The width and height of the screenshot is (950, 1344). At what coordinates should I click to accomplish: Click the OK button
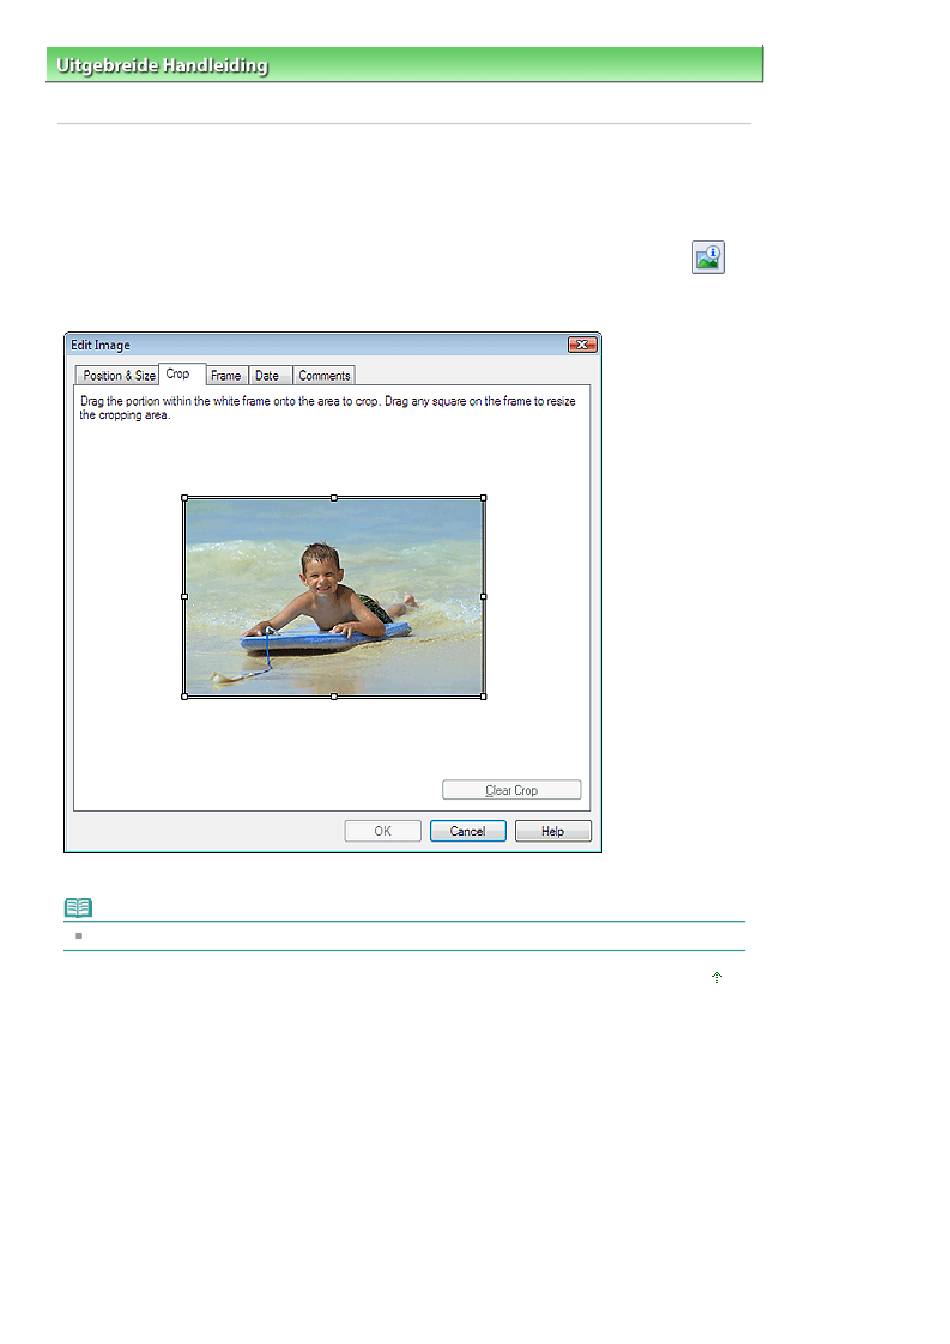click(383, 831)
